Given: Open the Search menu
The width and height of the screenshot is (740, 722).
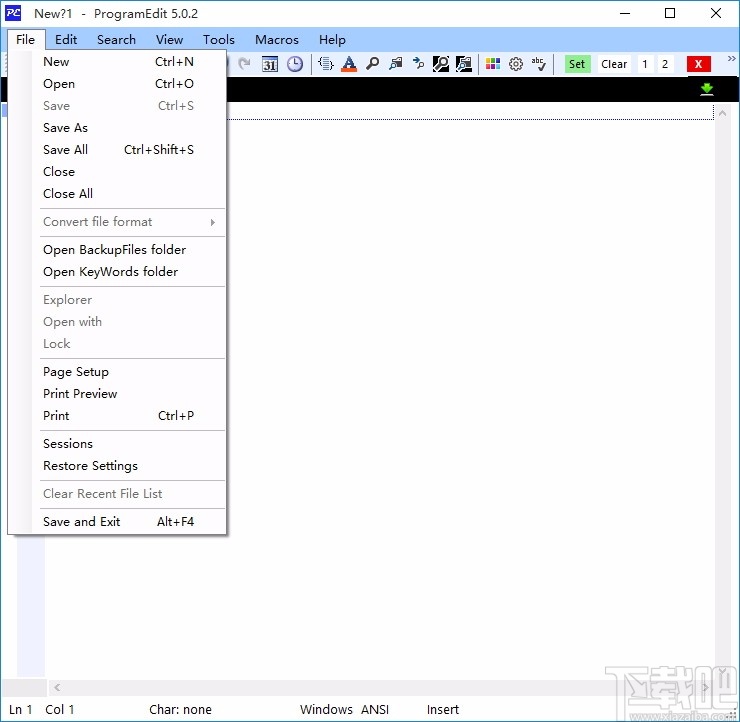Looking at the screenshot, I should 116,40.
